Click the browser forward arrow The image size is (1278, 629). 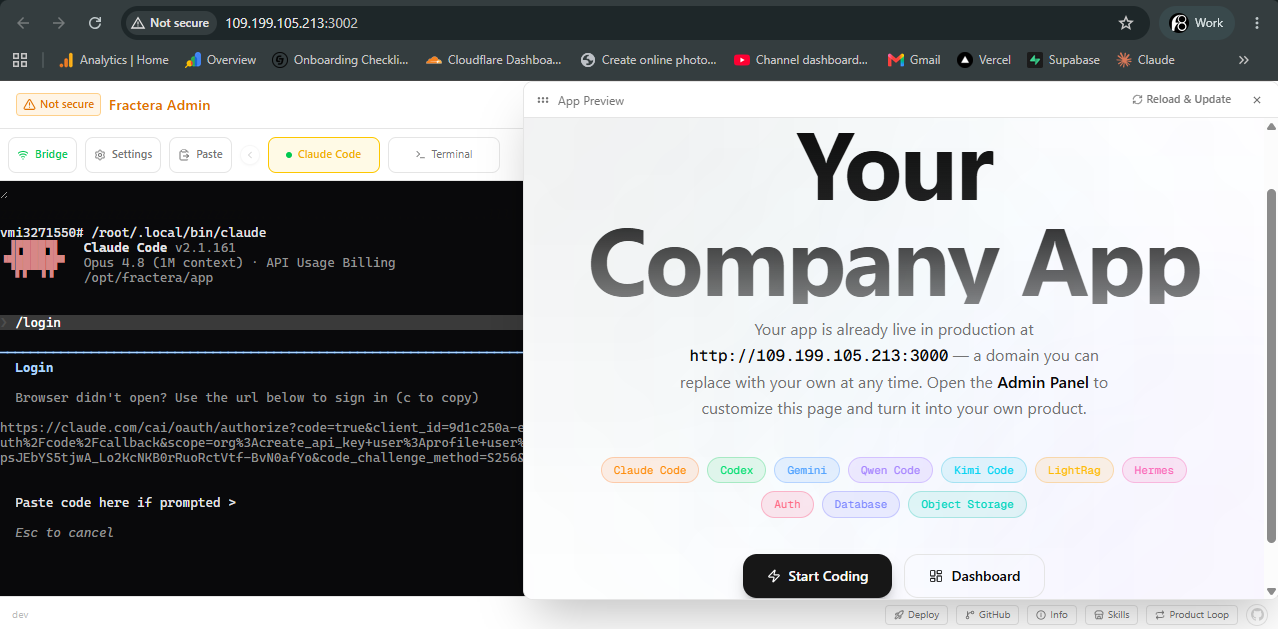pos(59,23)
